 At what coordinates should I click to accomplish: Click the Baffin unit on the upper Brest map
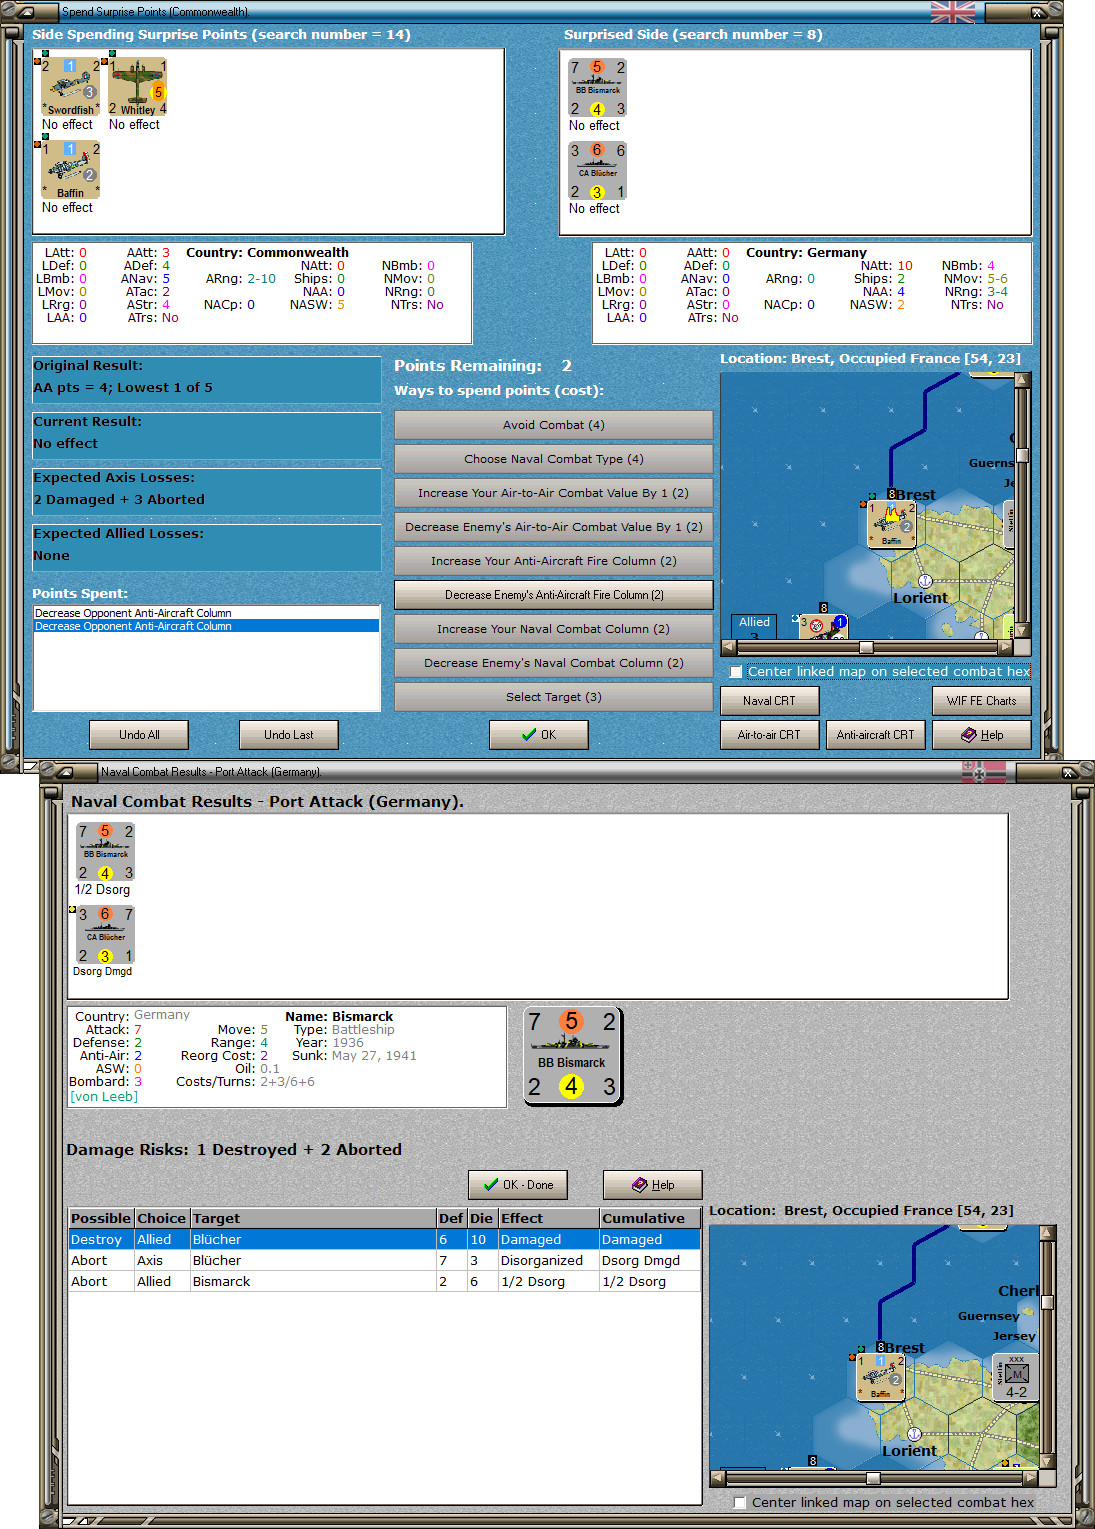[x=890, y=524]
